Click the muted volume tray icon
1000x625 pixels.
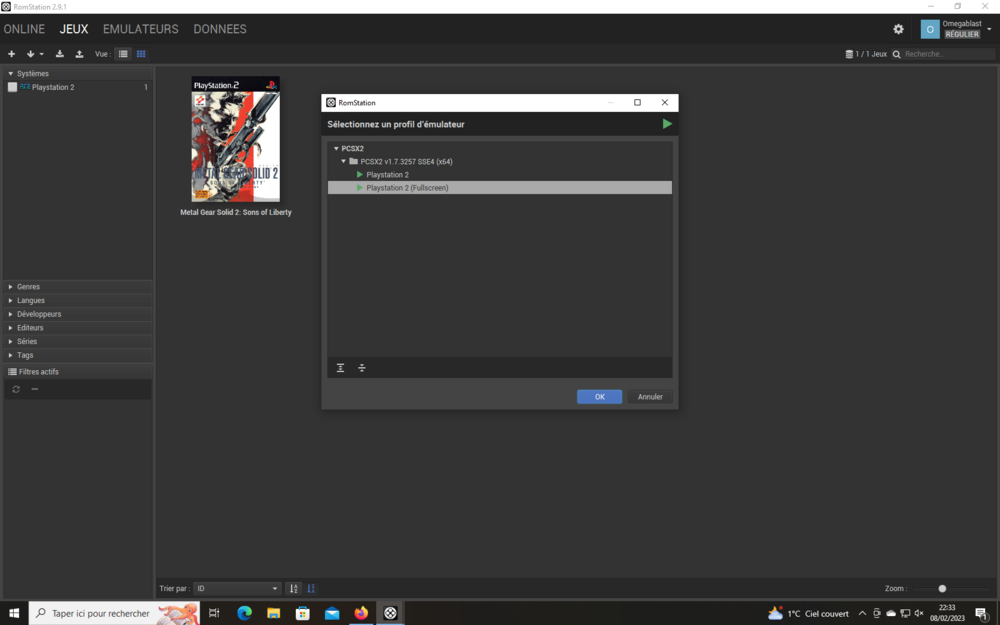(x=919, y=614)
